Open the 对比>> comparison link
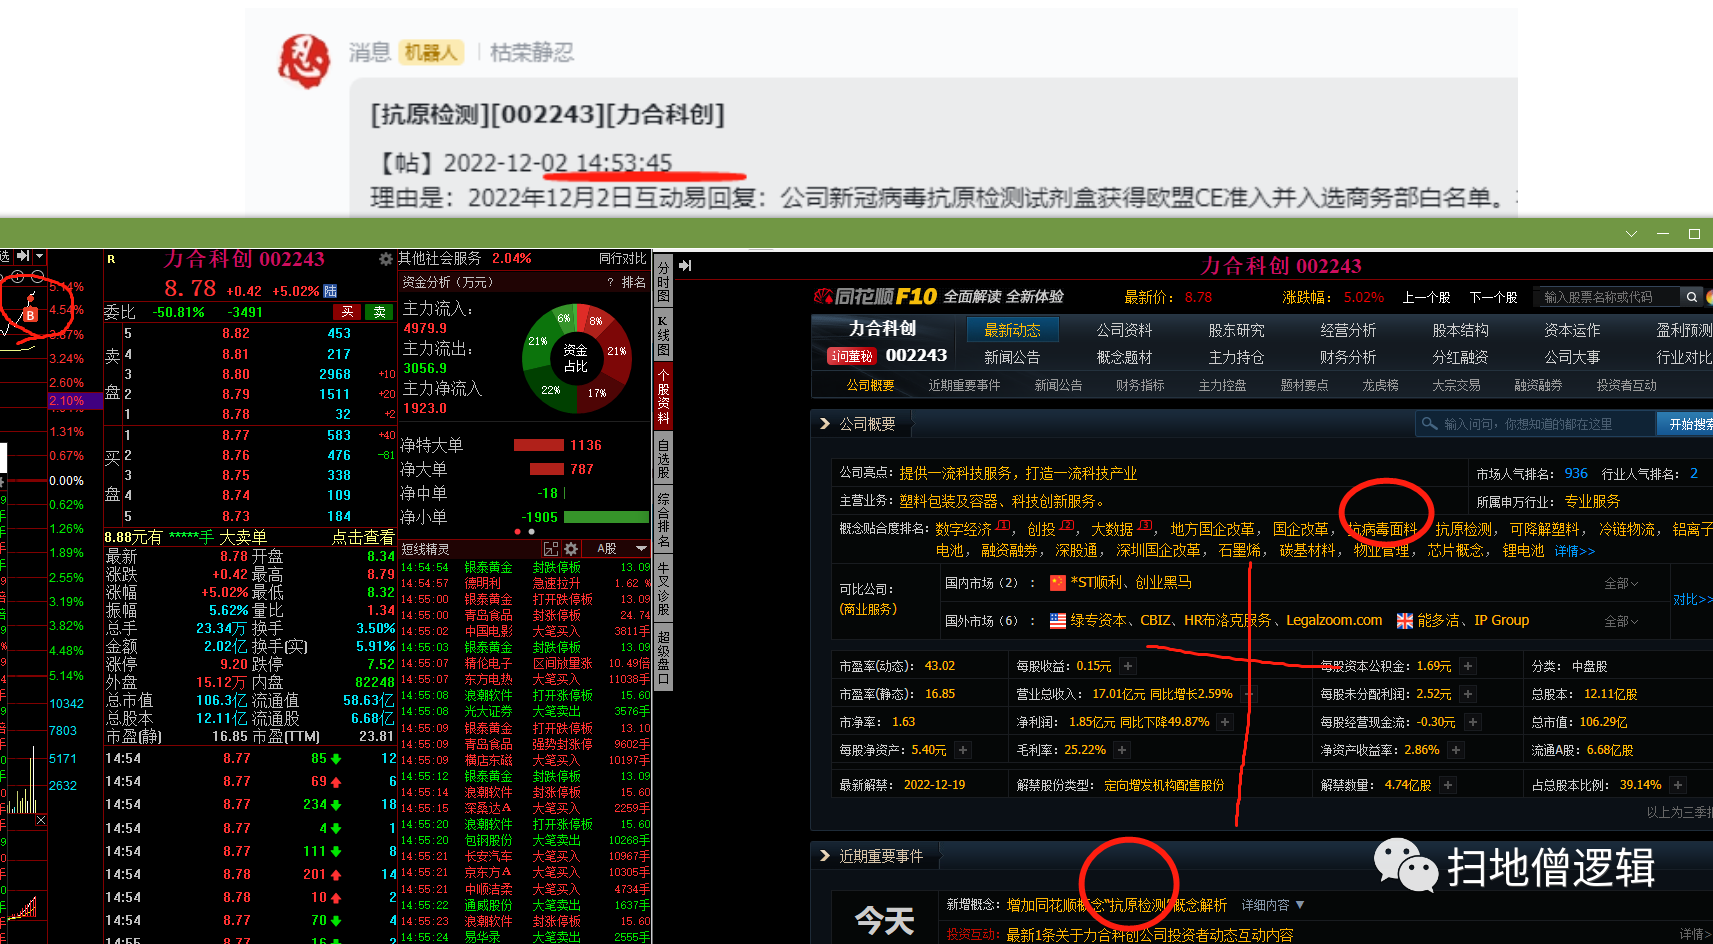Viewport: 1713px width, 944px height. (1692, 600)
